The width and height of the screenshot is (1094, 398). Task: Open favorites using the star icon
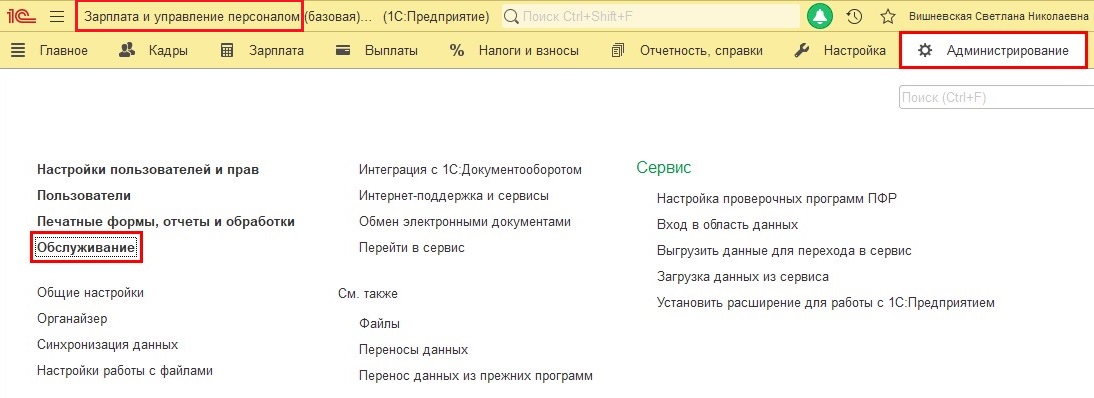tap(887, 16)
